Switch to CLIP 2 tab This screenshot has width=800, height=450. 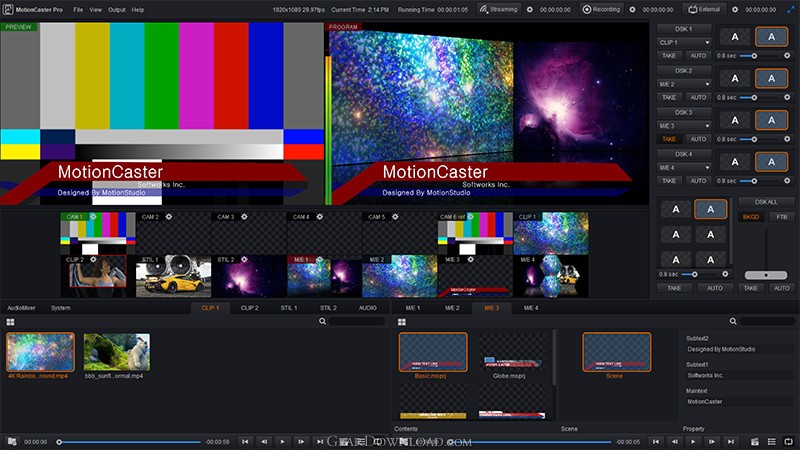point(249,308)
